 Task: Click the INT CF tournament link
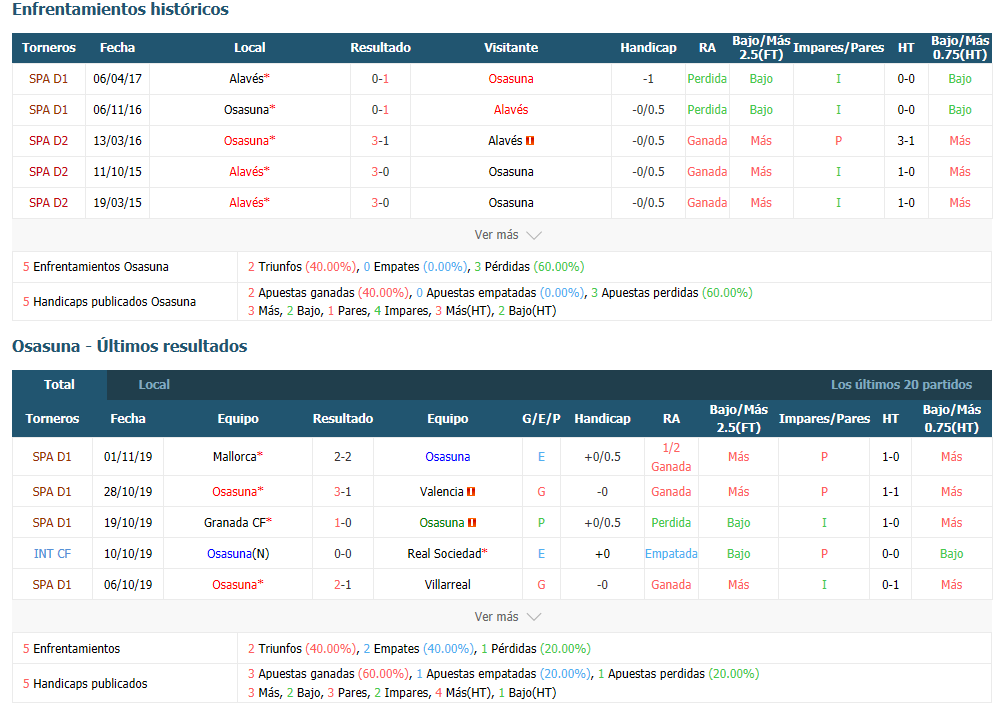tap(52, 554)
